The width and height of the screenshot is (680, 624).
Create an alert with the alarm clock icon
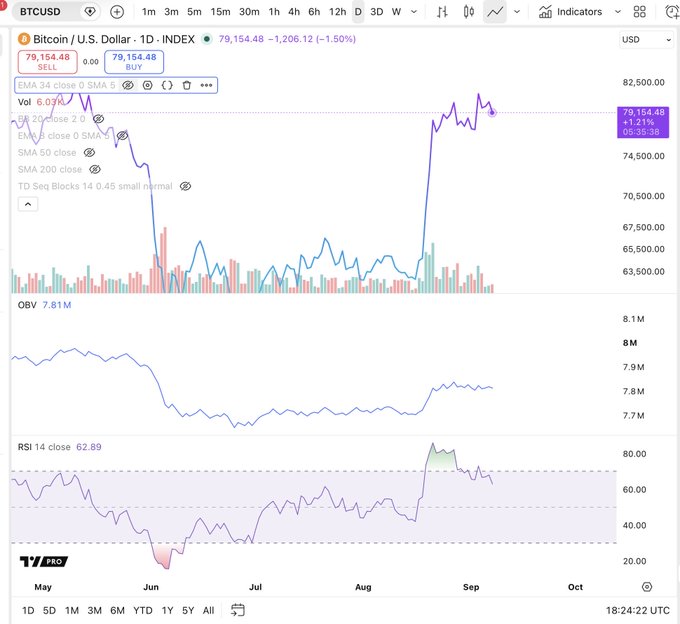coord(672,12)
